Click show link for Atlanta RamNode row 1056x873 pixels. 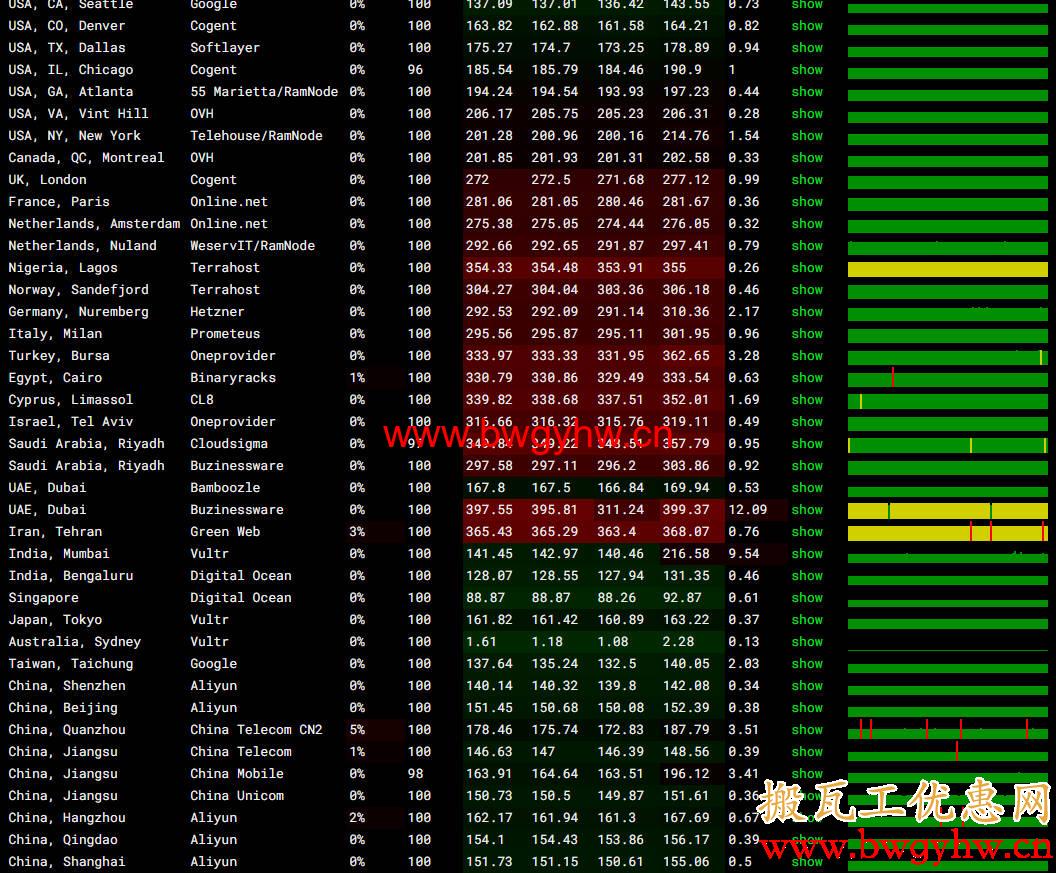pos(807,92)
